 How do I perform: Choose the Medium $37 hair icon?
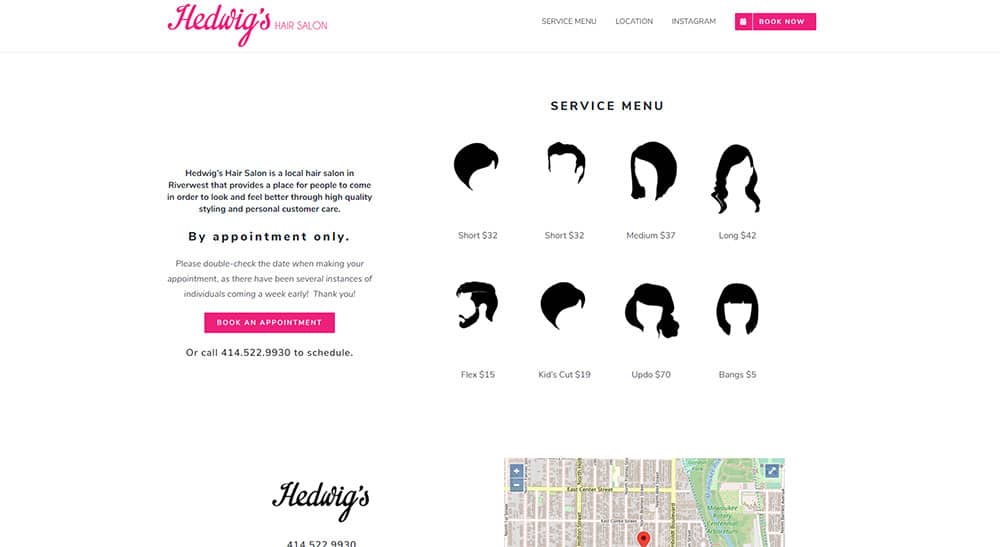(653, 171)
